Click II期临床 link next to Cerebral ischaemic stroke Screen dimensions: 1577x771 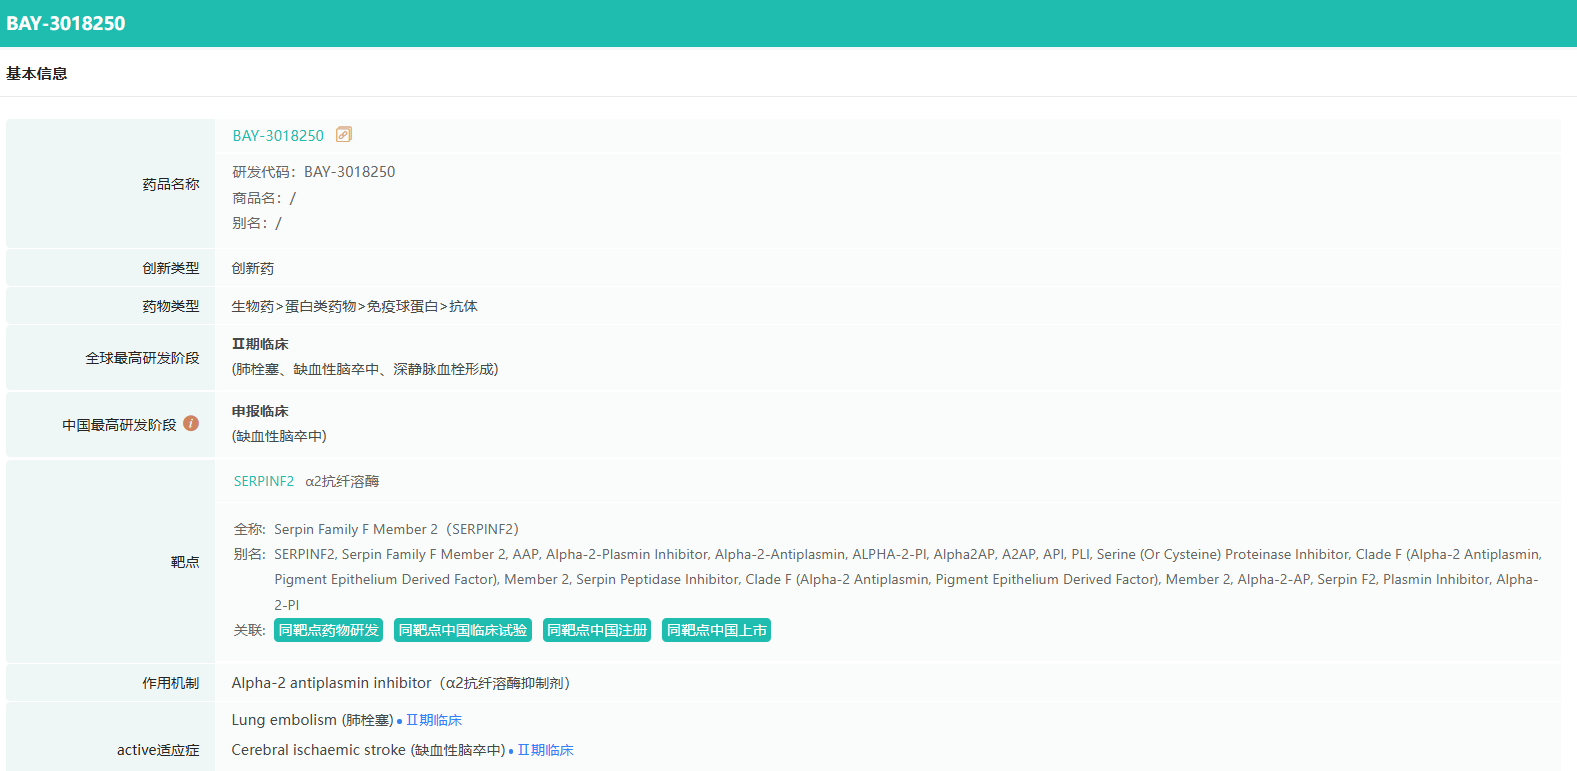(x=545, y=750)
